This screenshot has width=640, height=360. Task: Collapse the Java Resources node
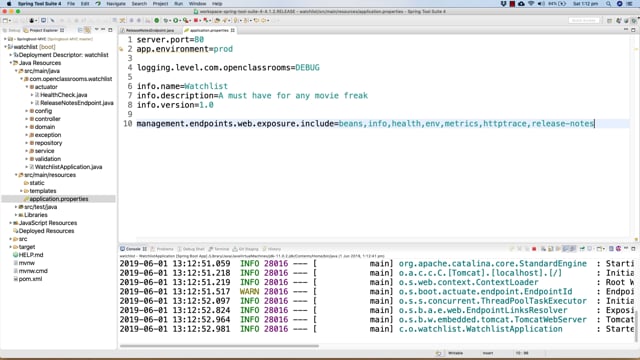tap(11, 63)
